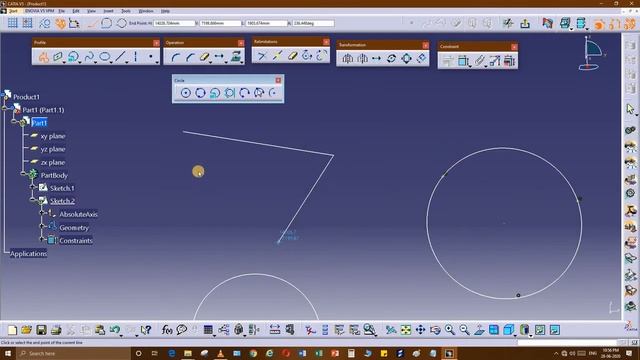Click the Zoom Out magnifier icon
This screenshot has width=640, height=360.
pyautogui.click(x=464, y=330)
